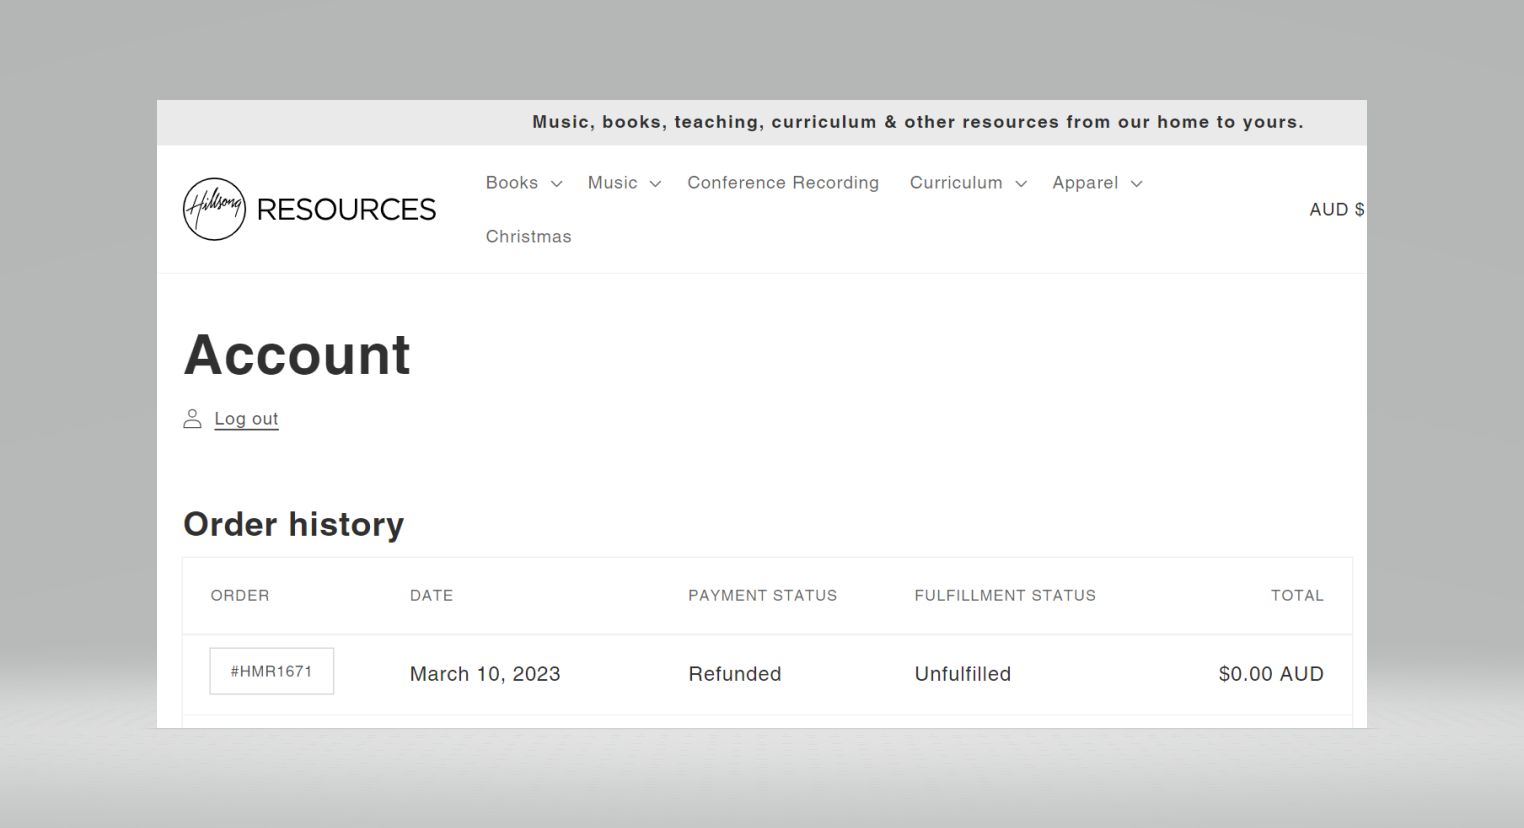Click the Refunded payment status
The height and width of the screenshot is (828, 1524).
coord(734,674)
